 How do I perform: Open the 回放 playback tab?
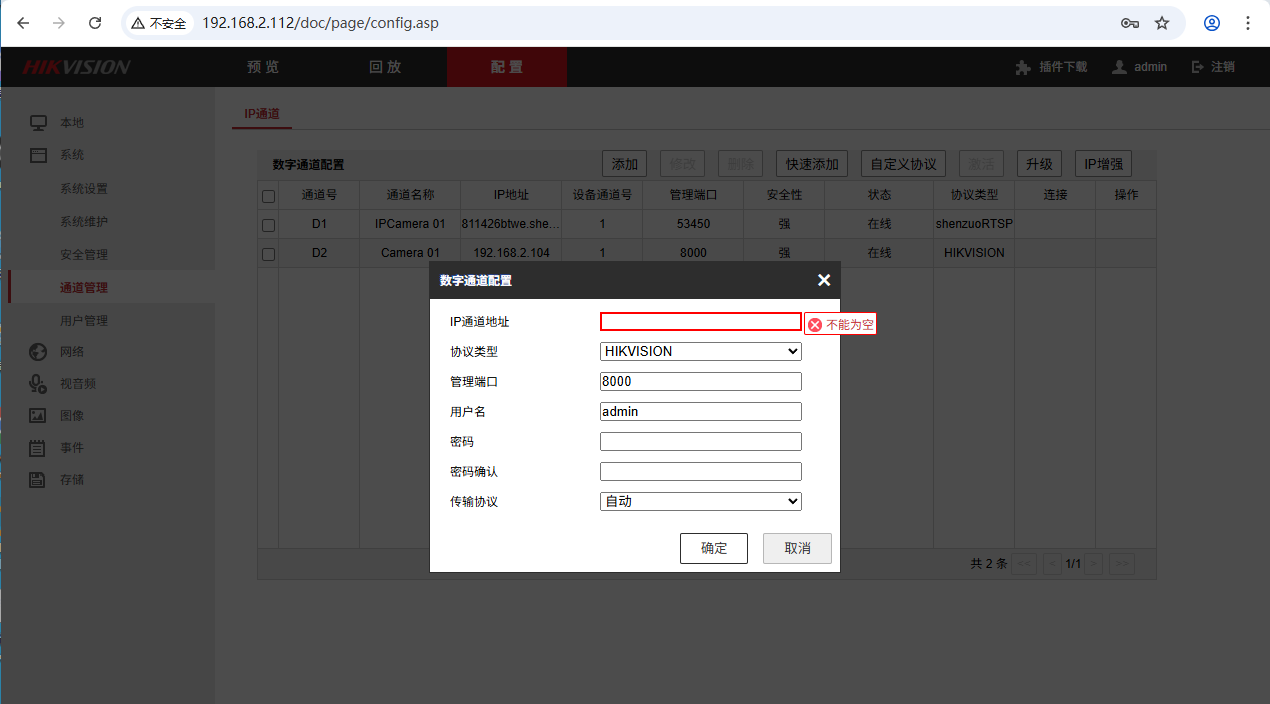coord(385,67)
